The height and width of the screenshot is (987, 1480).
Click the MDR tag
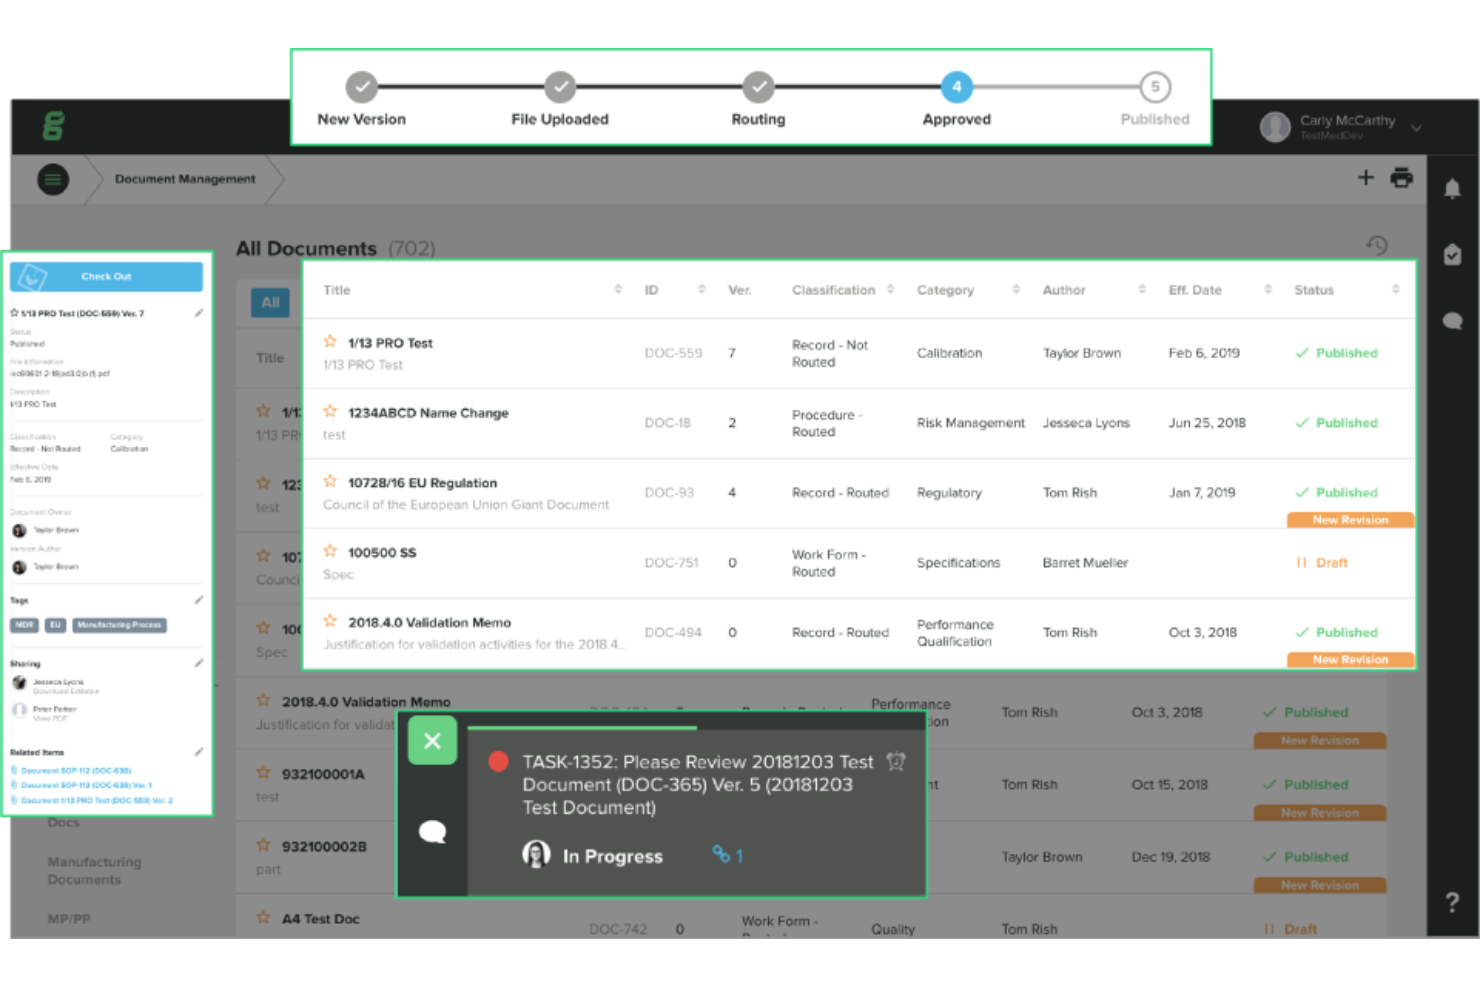[x=24, y=625]
